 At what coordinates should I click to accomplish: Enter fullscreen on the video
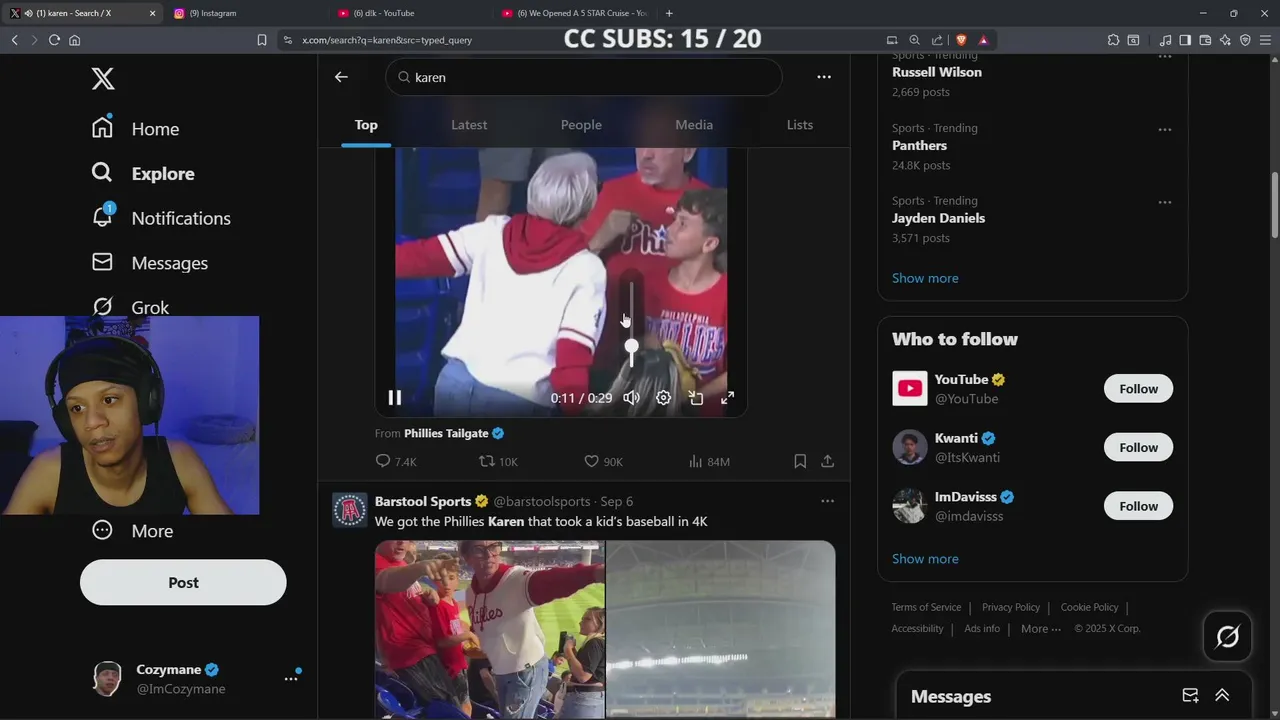728,398
